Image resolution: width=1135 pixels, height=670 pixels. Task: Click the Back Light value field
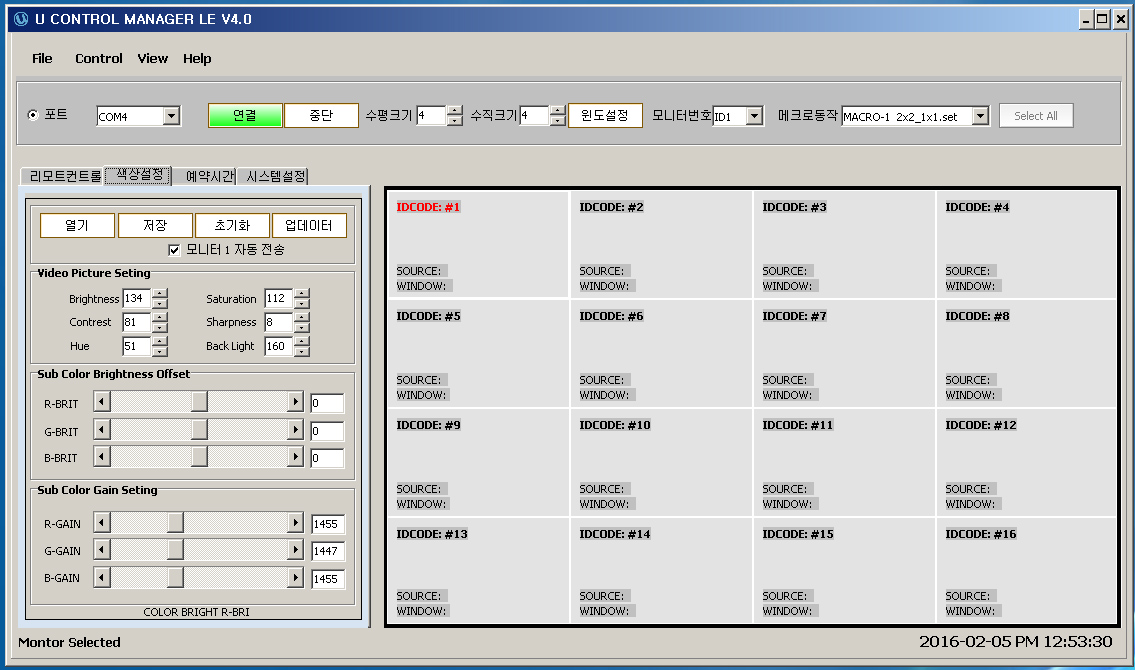coord(279,346)
